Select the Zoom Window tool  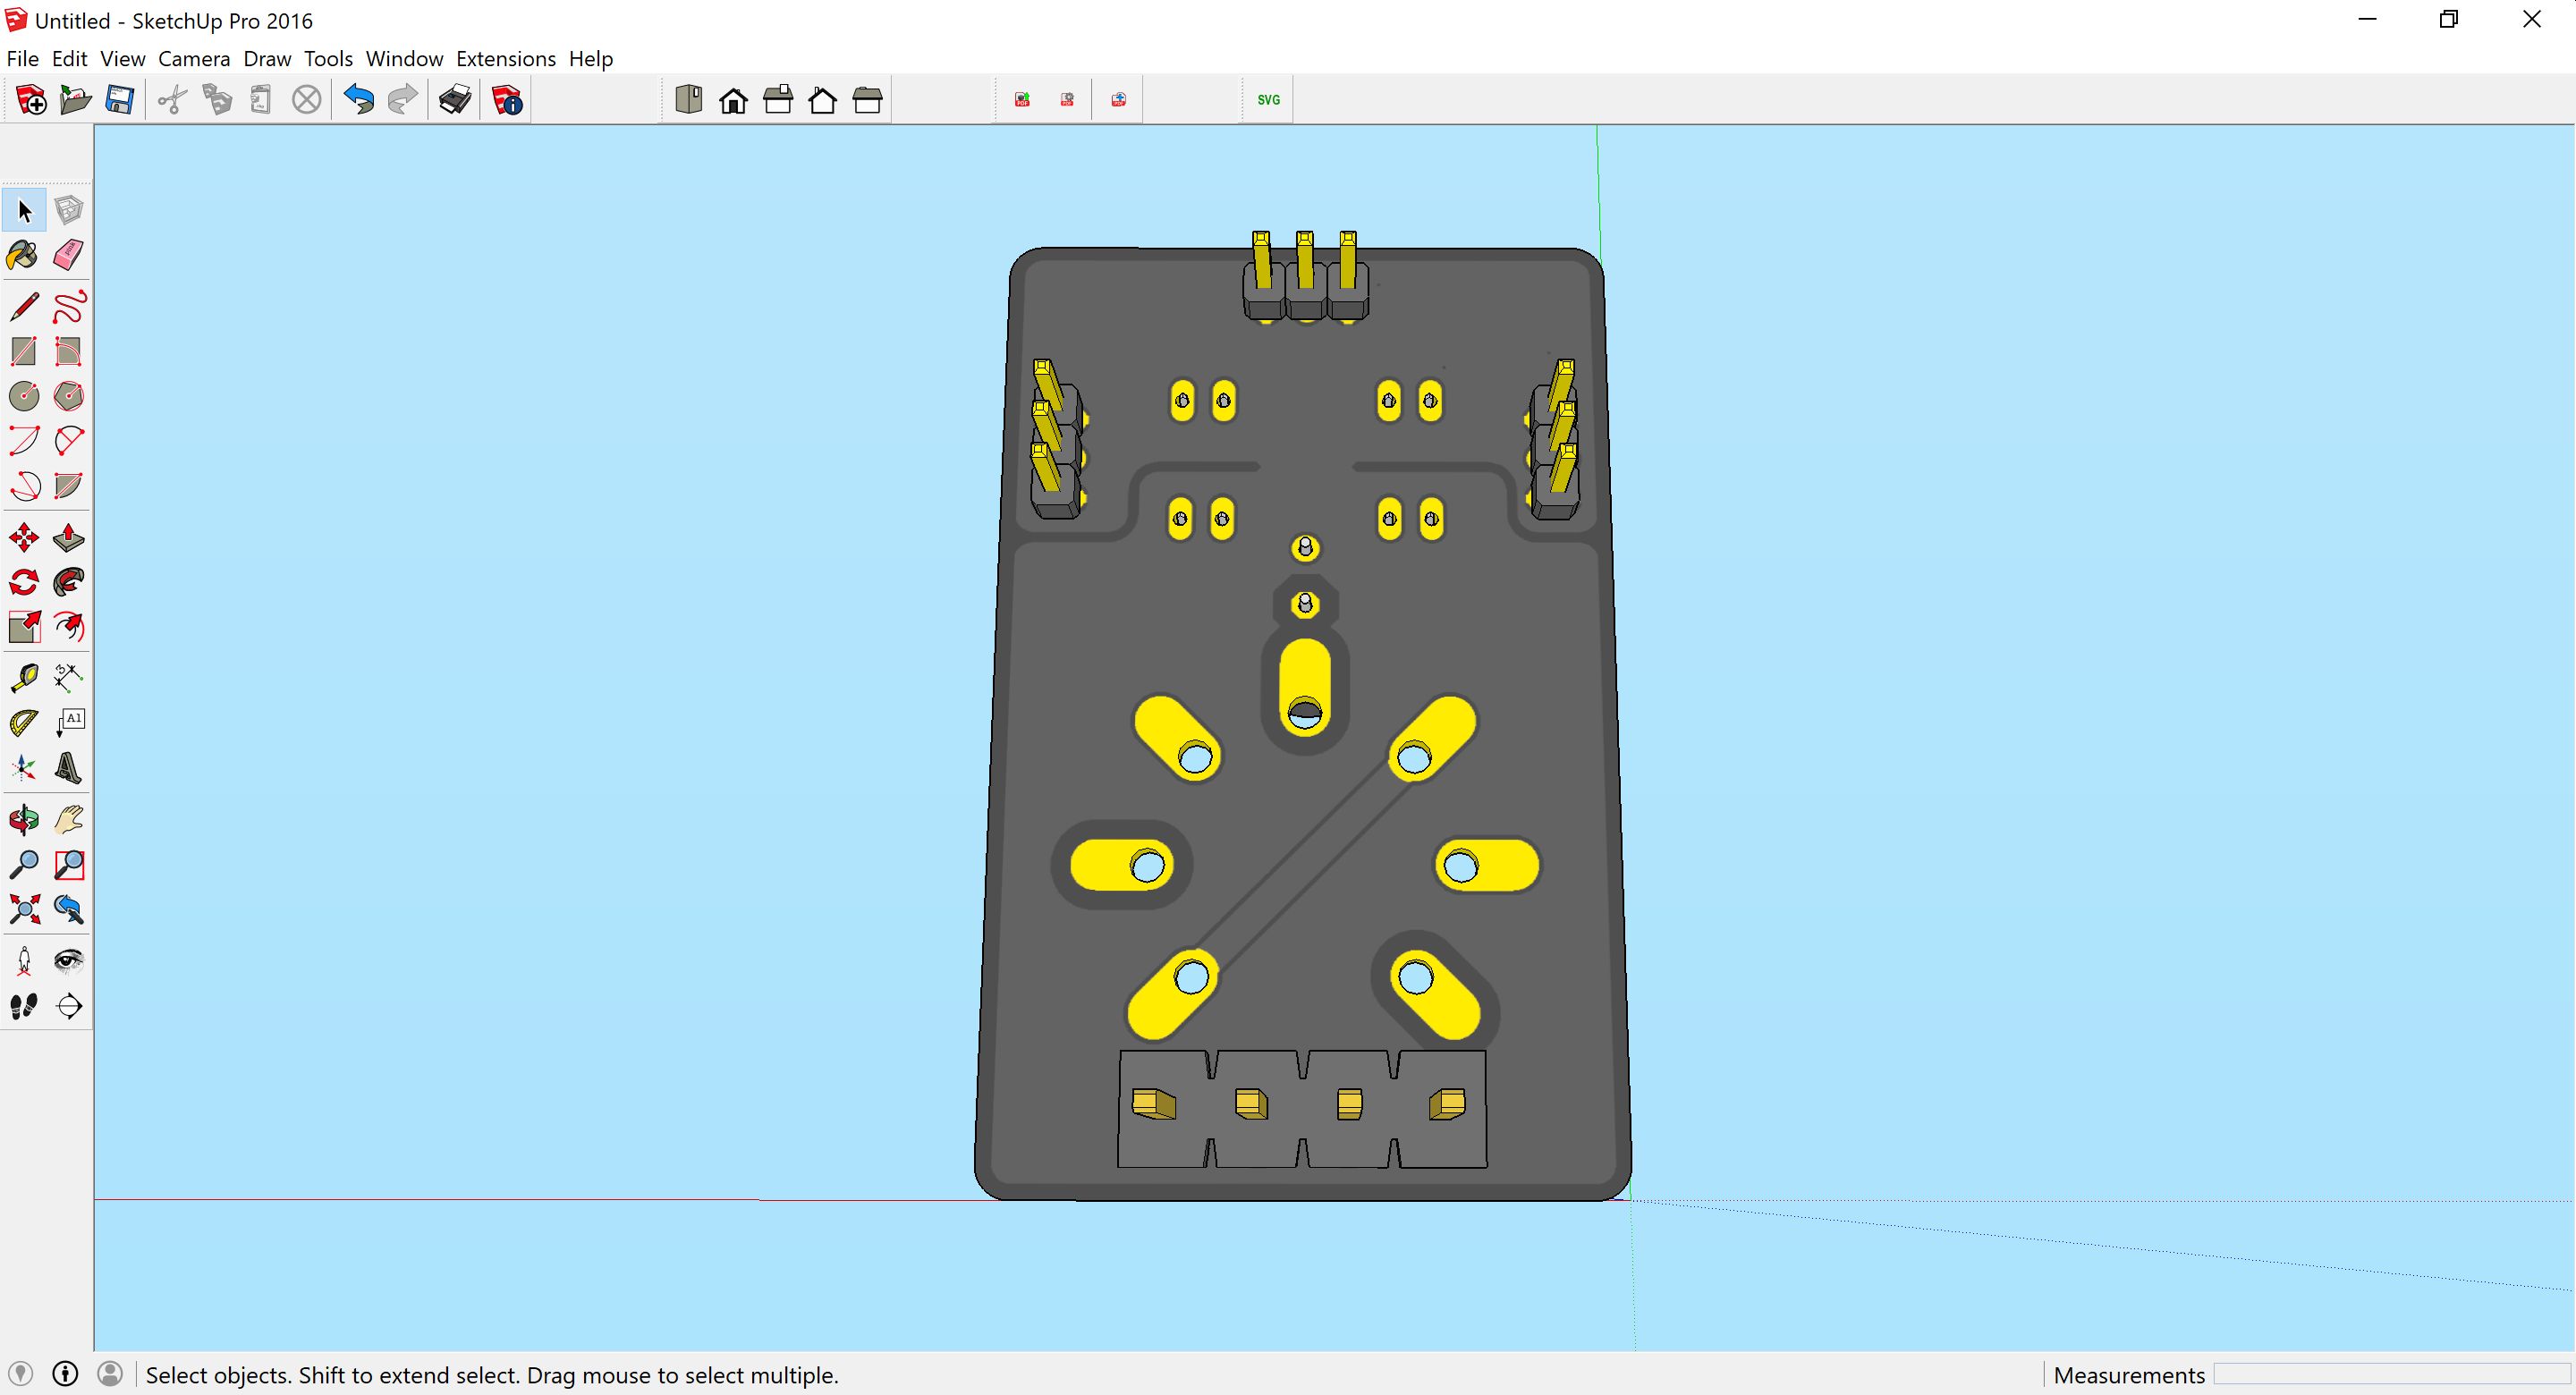coord(68,864)
